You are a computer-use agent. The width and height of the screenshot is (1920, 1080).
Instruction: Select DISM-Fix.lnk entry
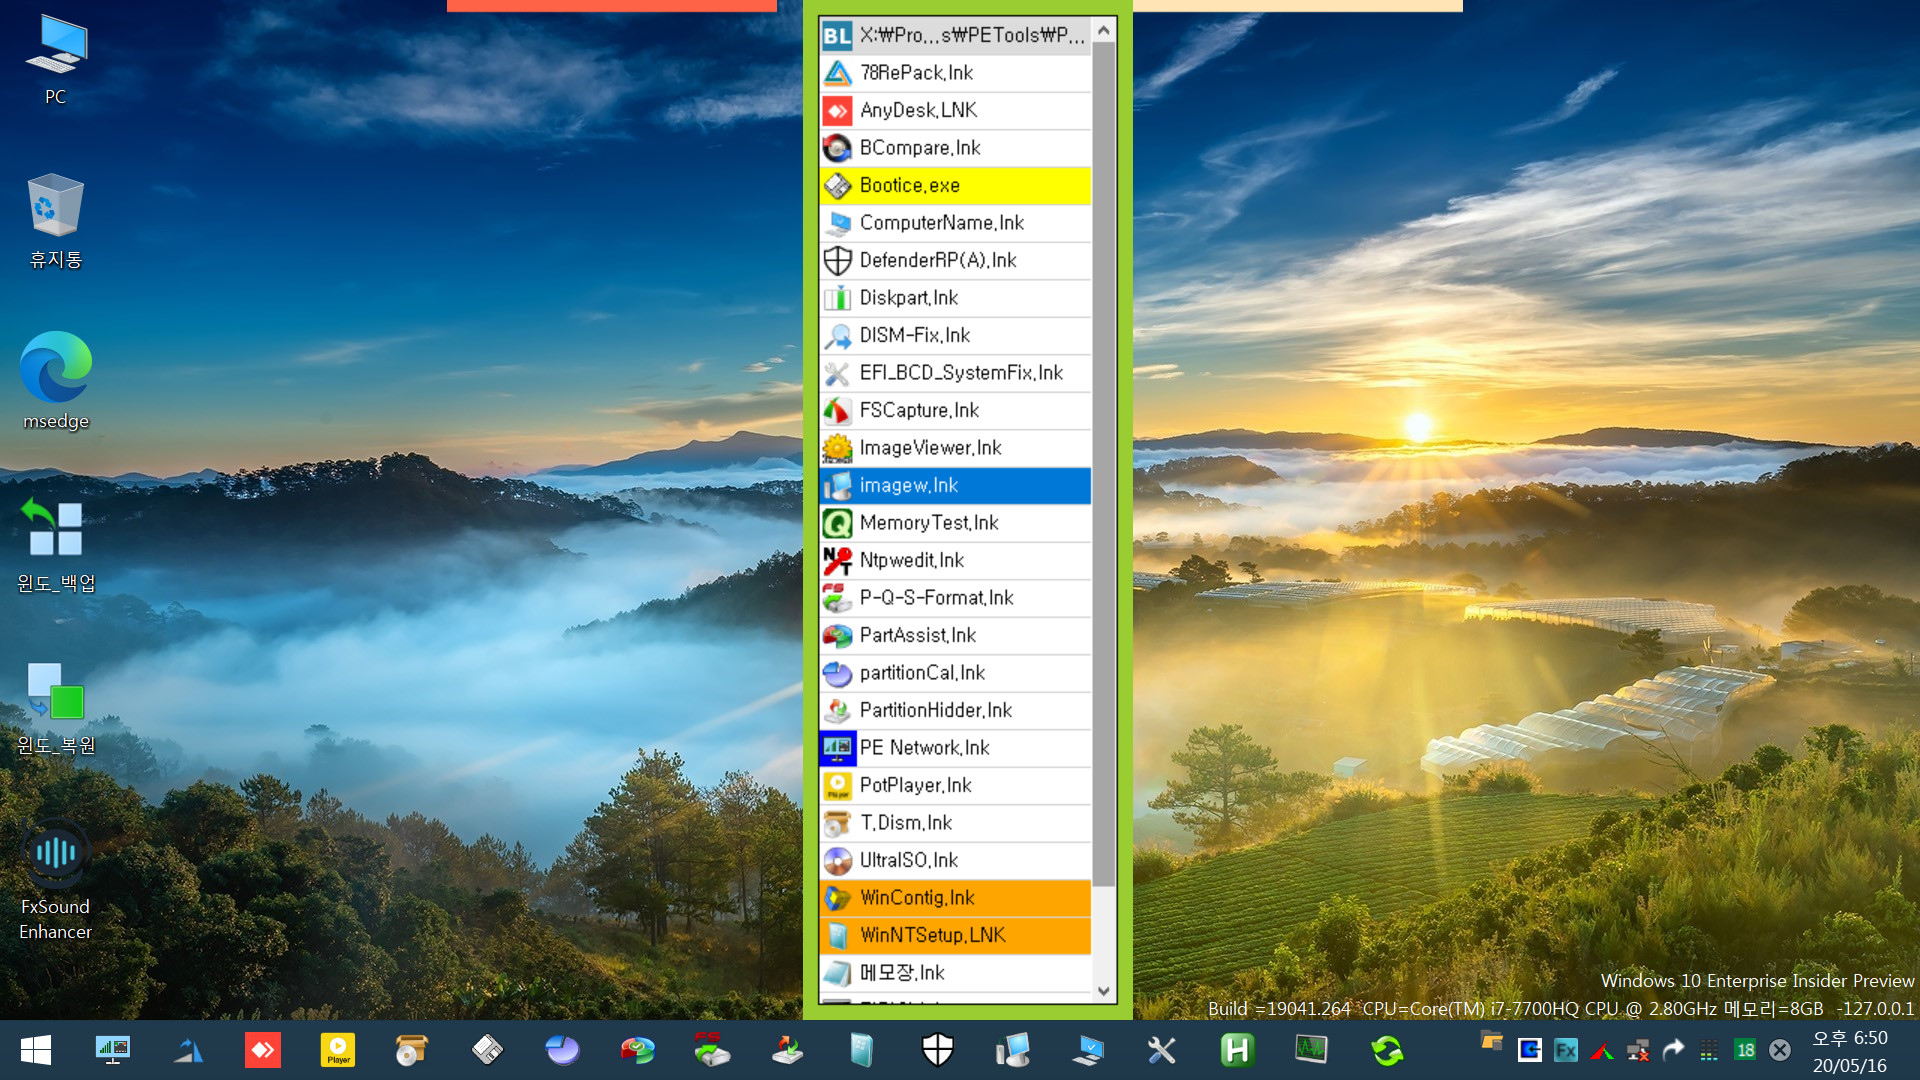point(955,335)
